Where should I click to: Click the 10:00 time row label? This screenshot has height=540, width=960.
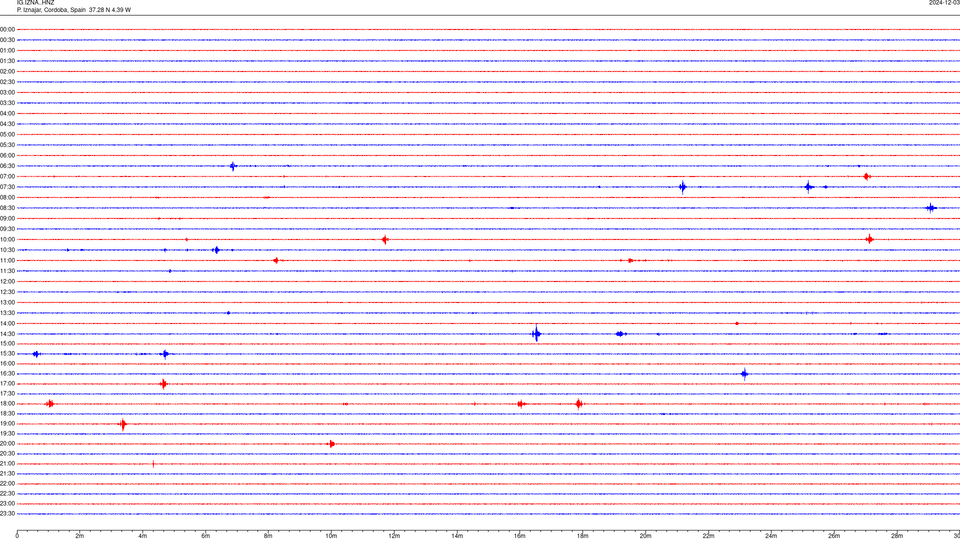pyautogui.click(x=7, y=239)
